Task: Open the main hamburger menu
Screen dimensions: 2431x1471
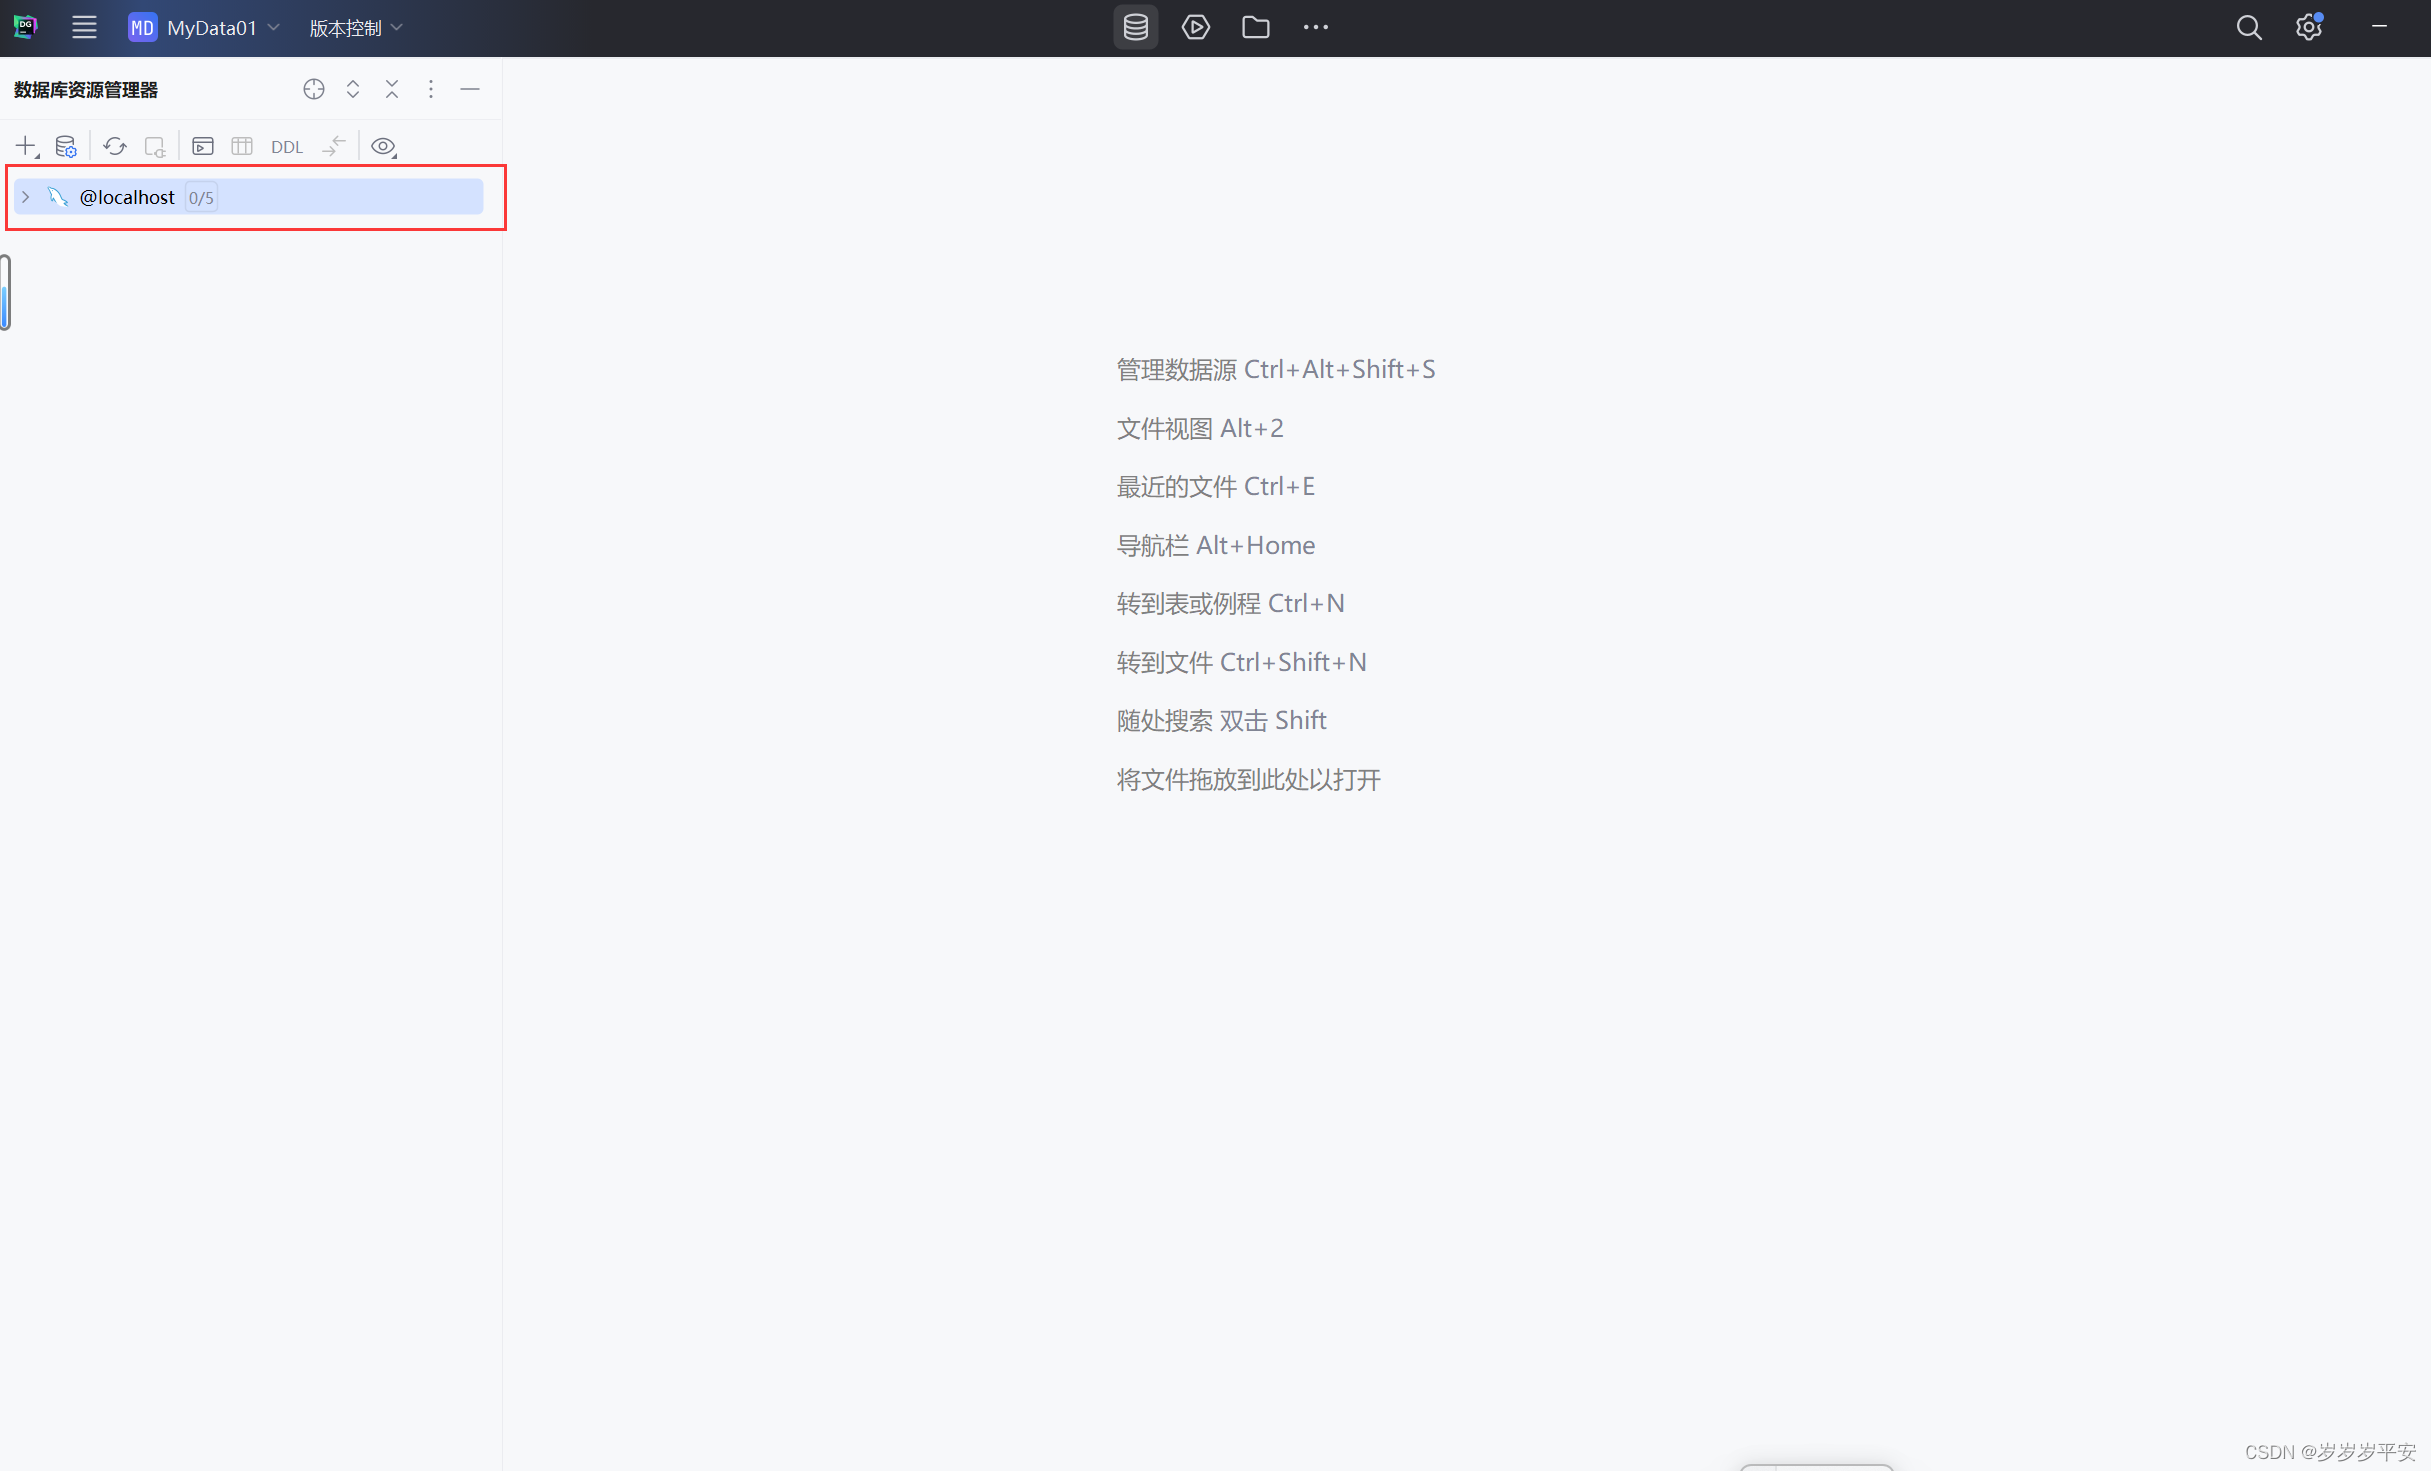Action: coord(84,27)
